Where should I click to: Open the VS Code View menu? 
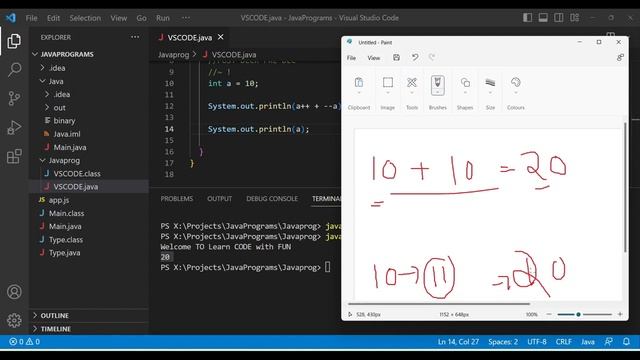click(118, 18)
